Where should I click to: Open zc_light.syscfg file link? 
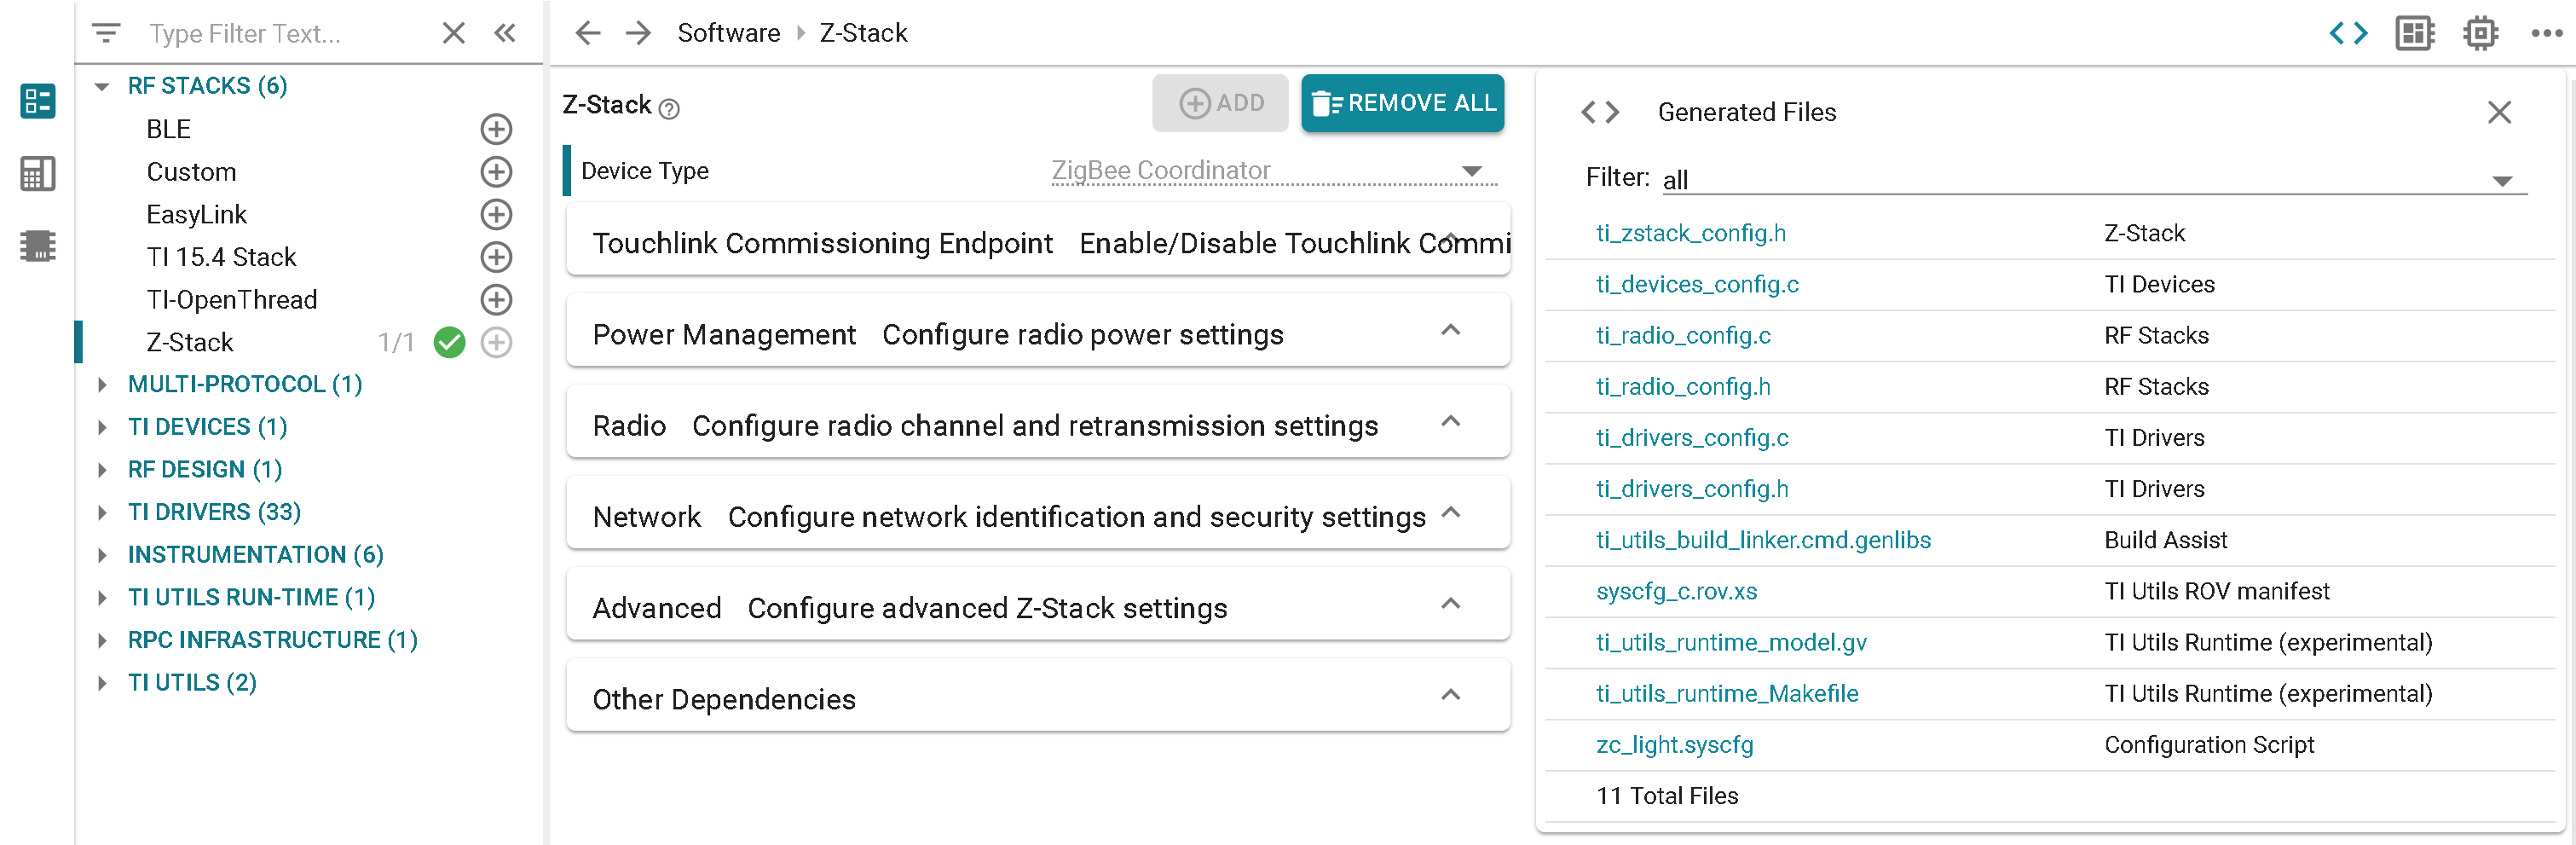coord(1675,744)
